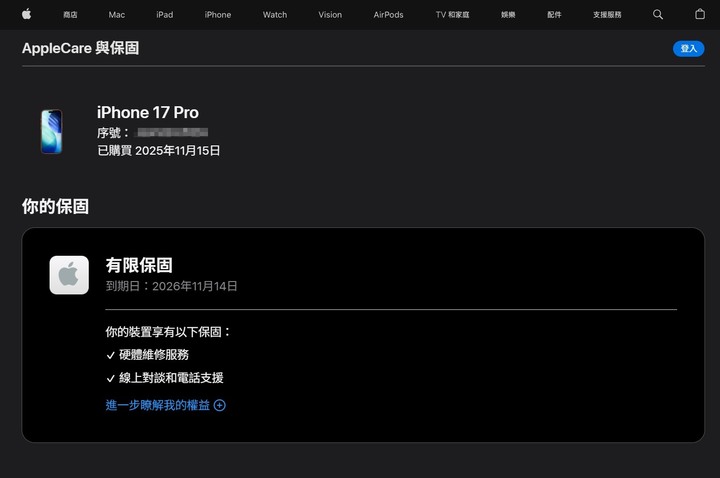Open the Mac menu item
Viewport: 720px width, 478px height.
(117, 15)
